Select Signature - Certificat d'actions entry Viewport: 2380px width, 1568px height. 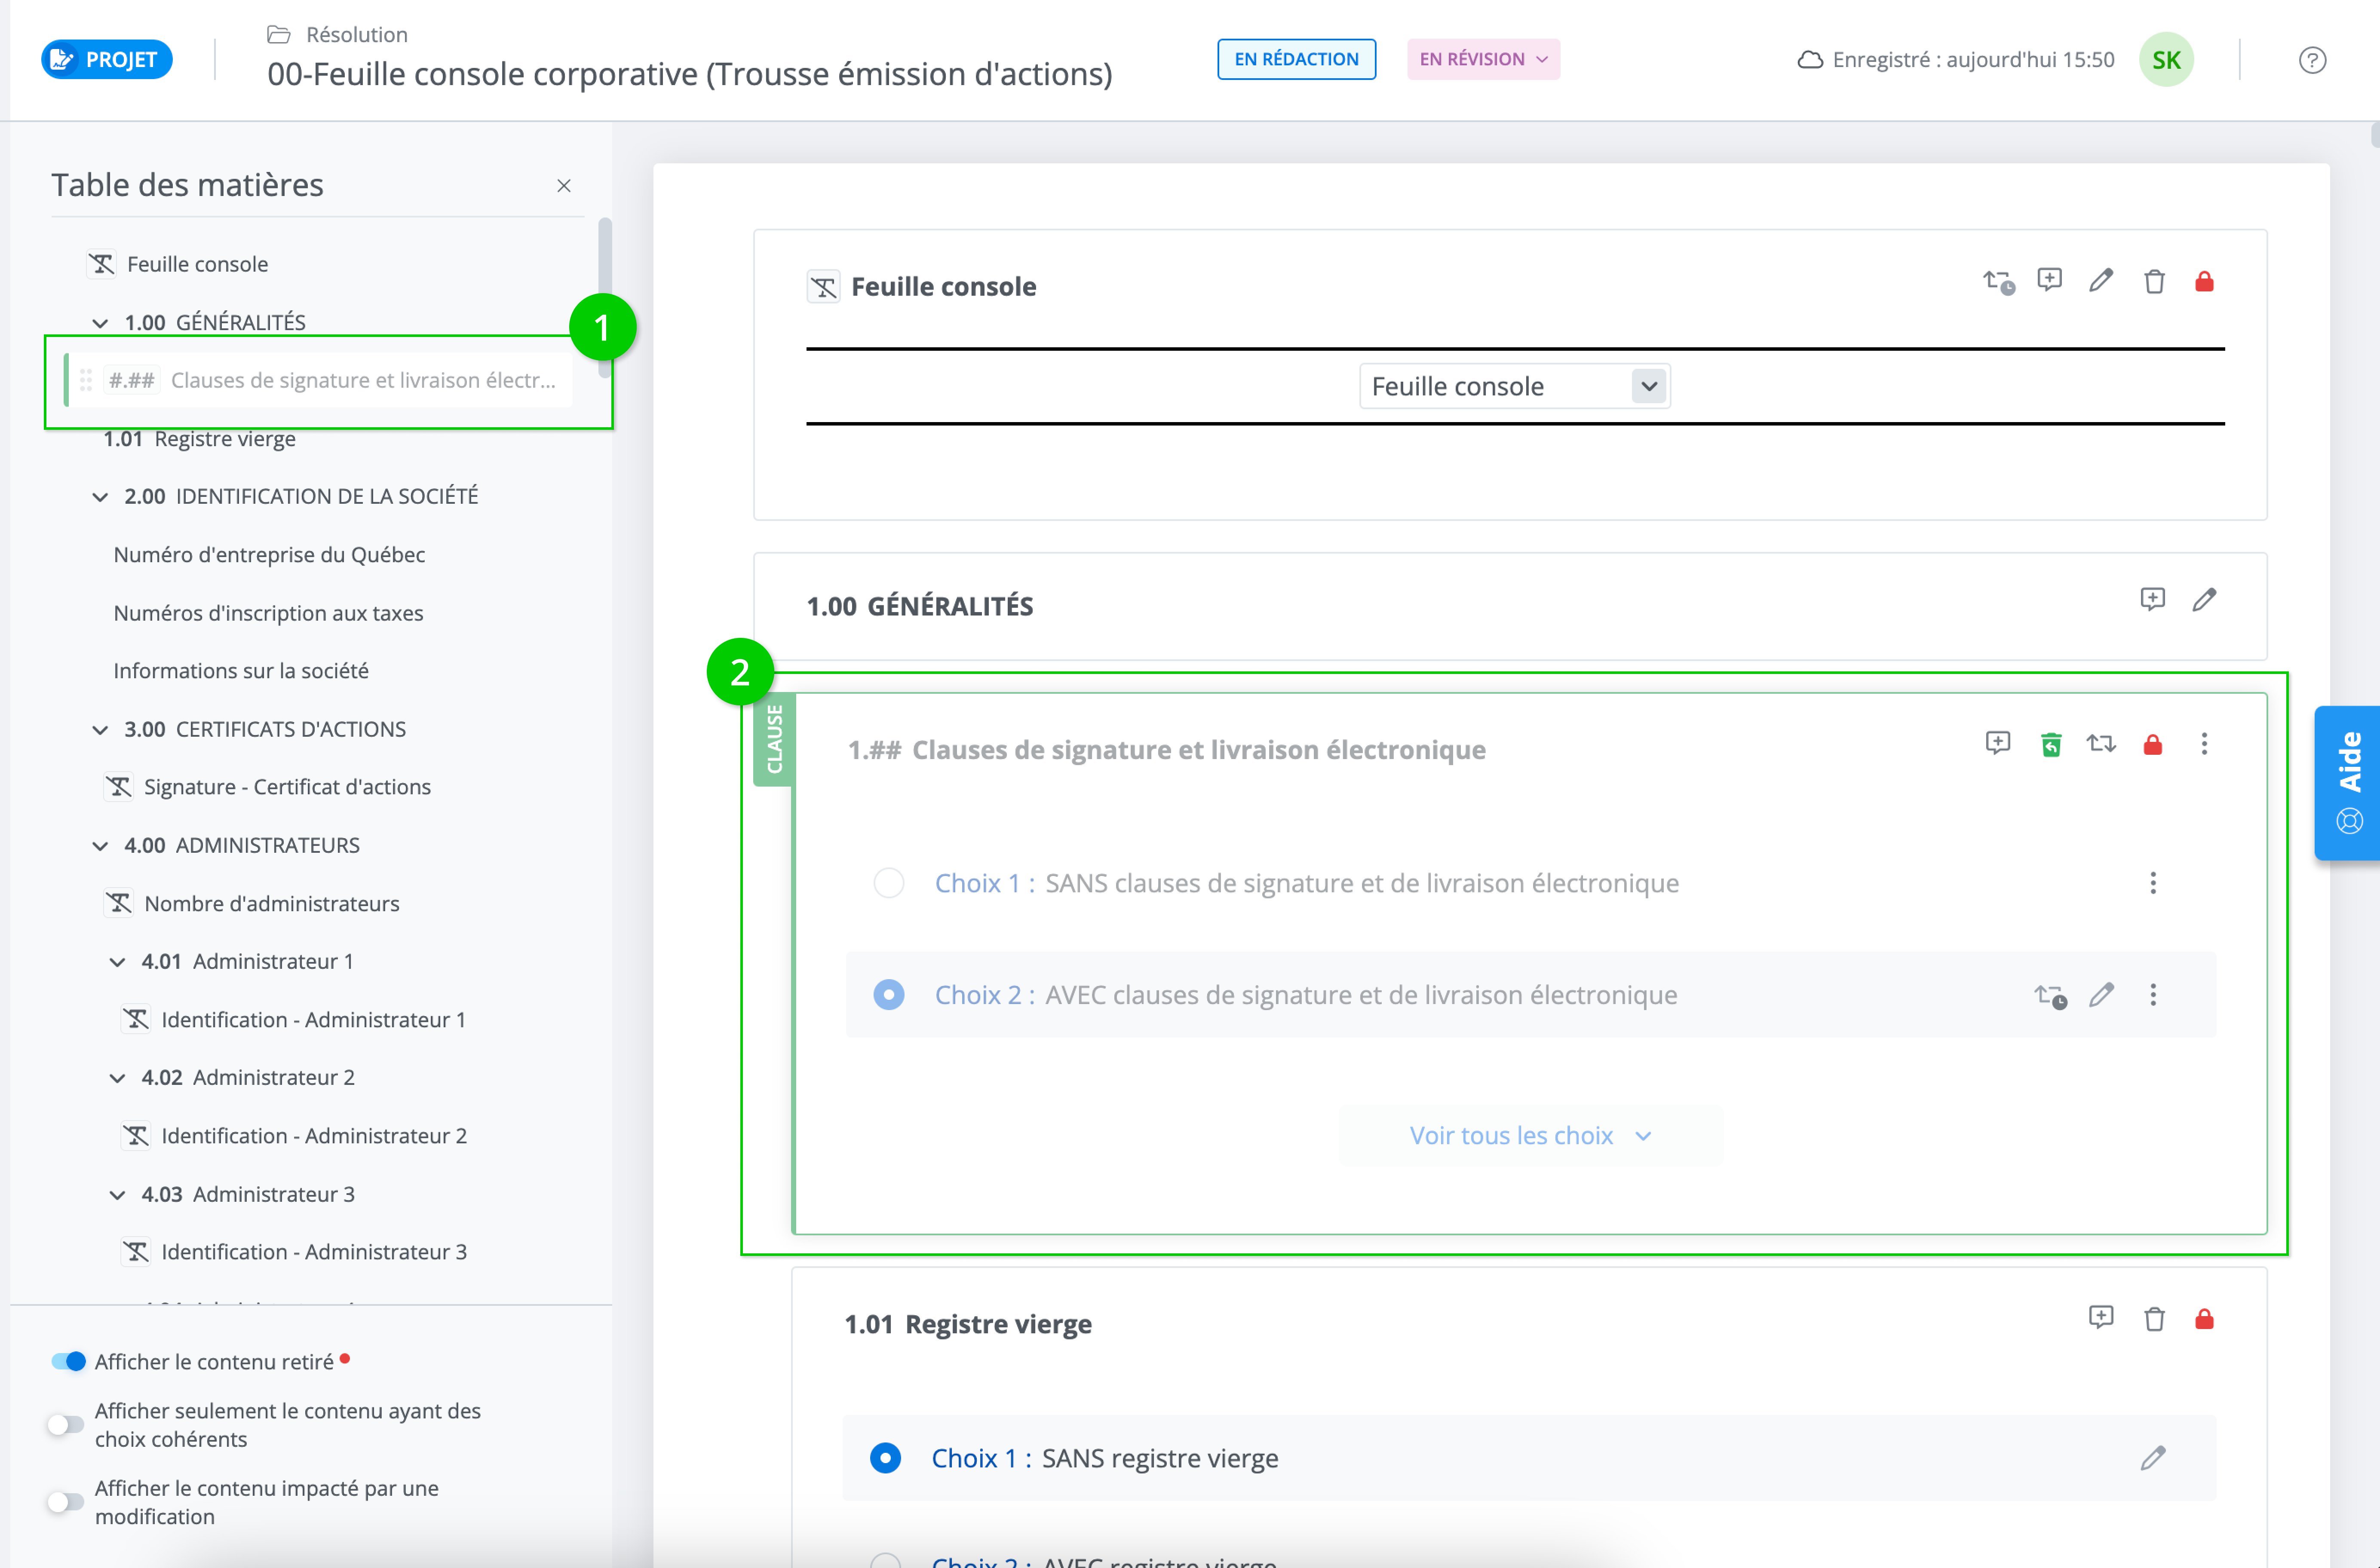tap(287, 787)
